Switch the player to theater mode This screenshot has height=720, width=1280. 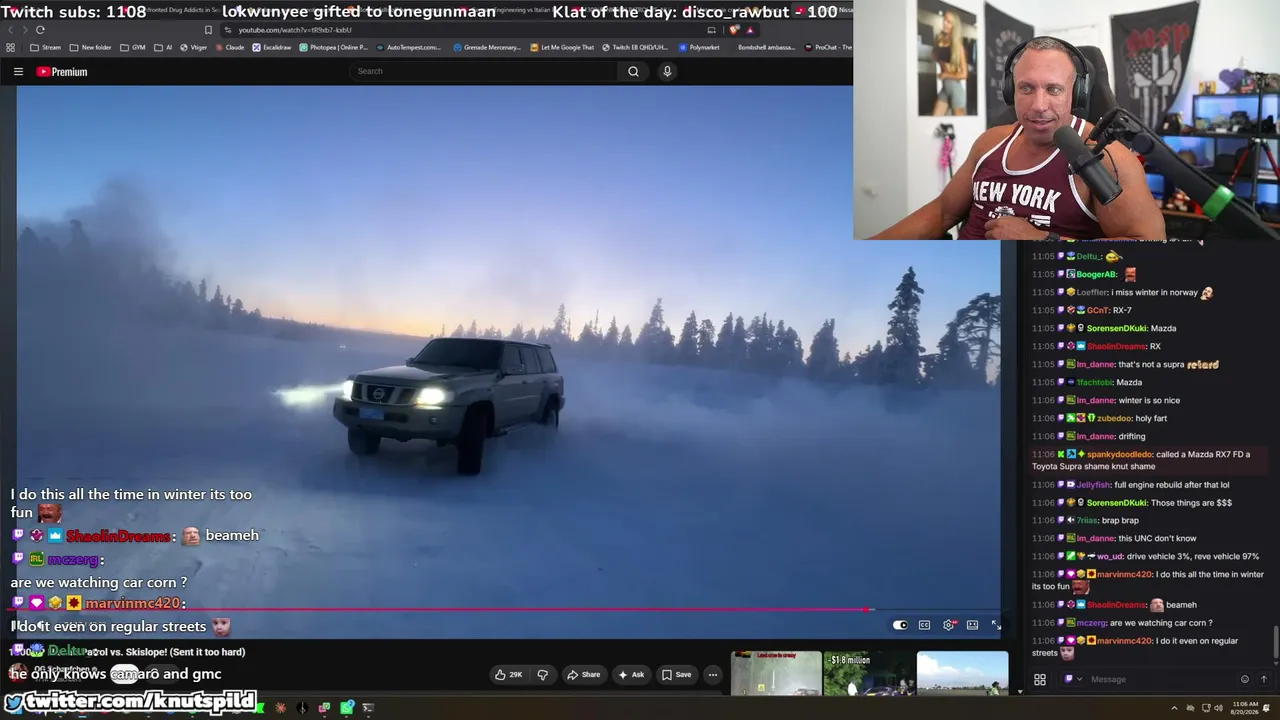(x=972, y=625)
